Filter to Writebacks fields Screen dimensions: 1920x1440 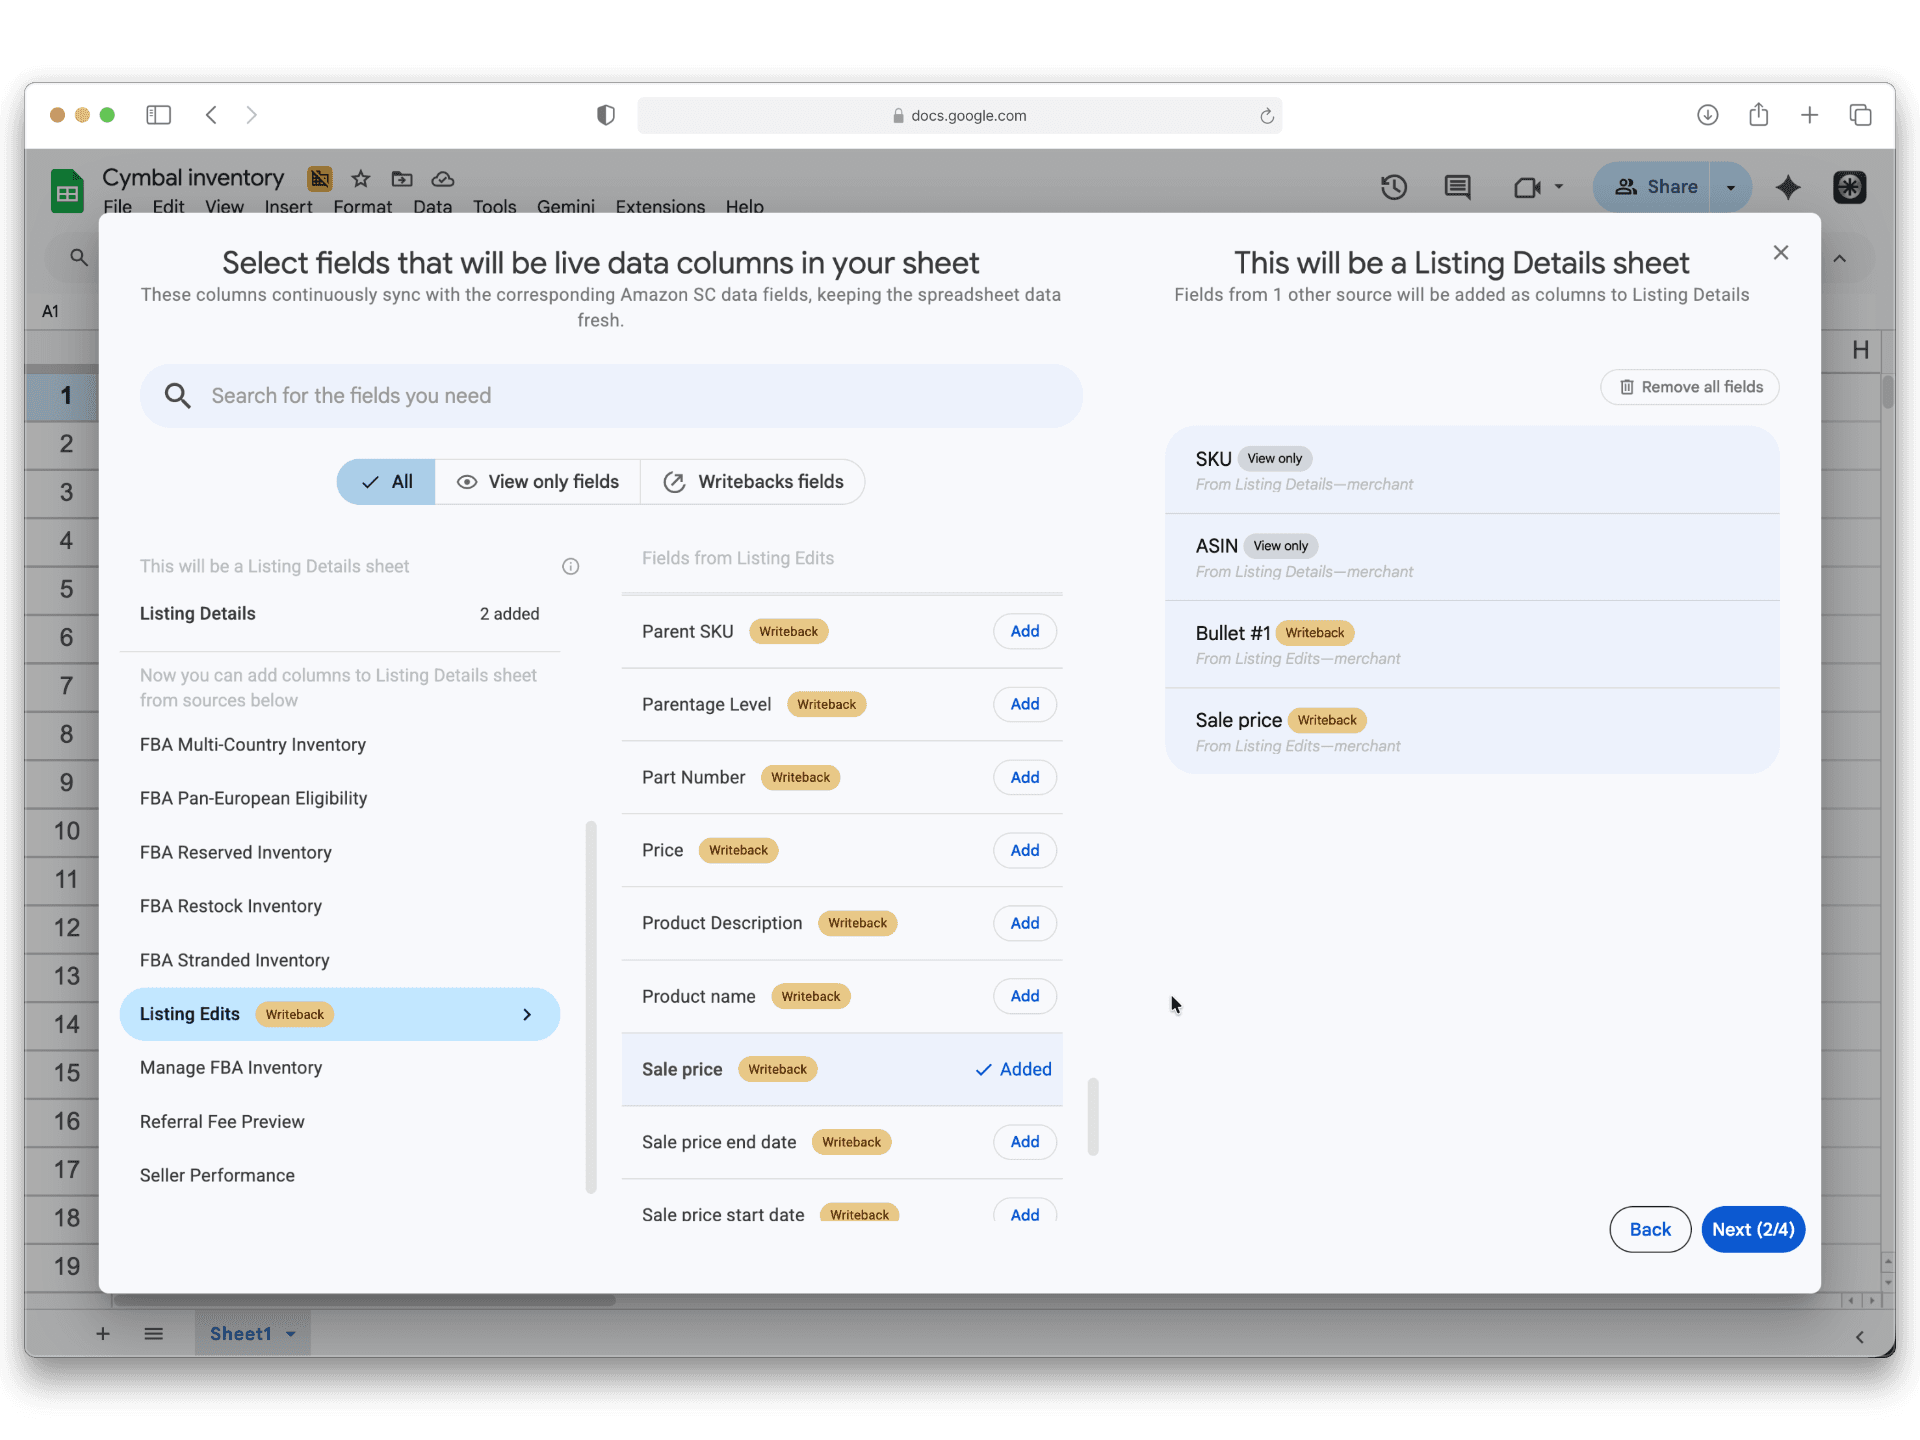click(x=753, y=482)
